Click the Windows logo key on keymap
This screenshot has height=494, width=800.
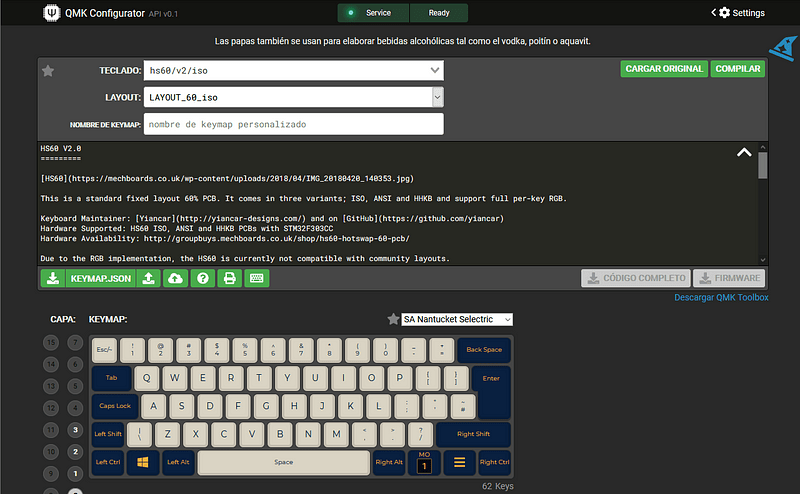[143, 462]
